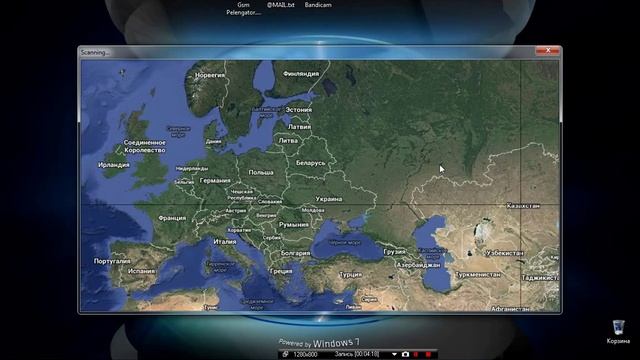640x360 pixels.
Task: Take a screenshot with the Bandicam camera icon
Action: [405, 354]
